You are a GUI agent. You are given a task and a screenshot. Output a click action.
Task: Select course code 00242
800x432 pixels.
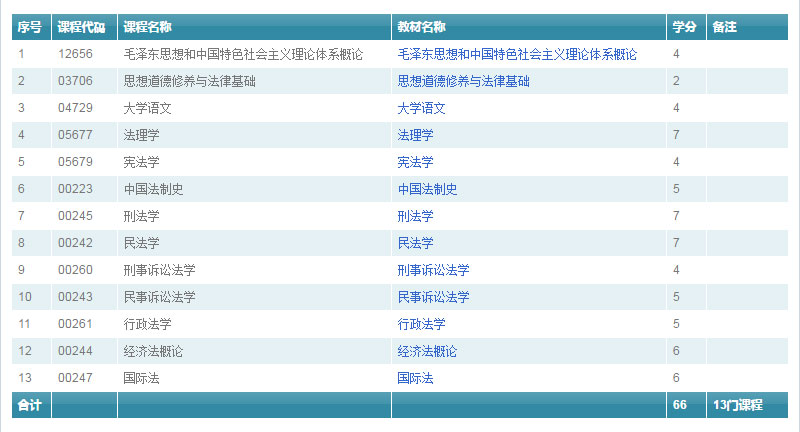[76, 243]
